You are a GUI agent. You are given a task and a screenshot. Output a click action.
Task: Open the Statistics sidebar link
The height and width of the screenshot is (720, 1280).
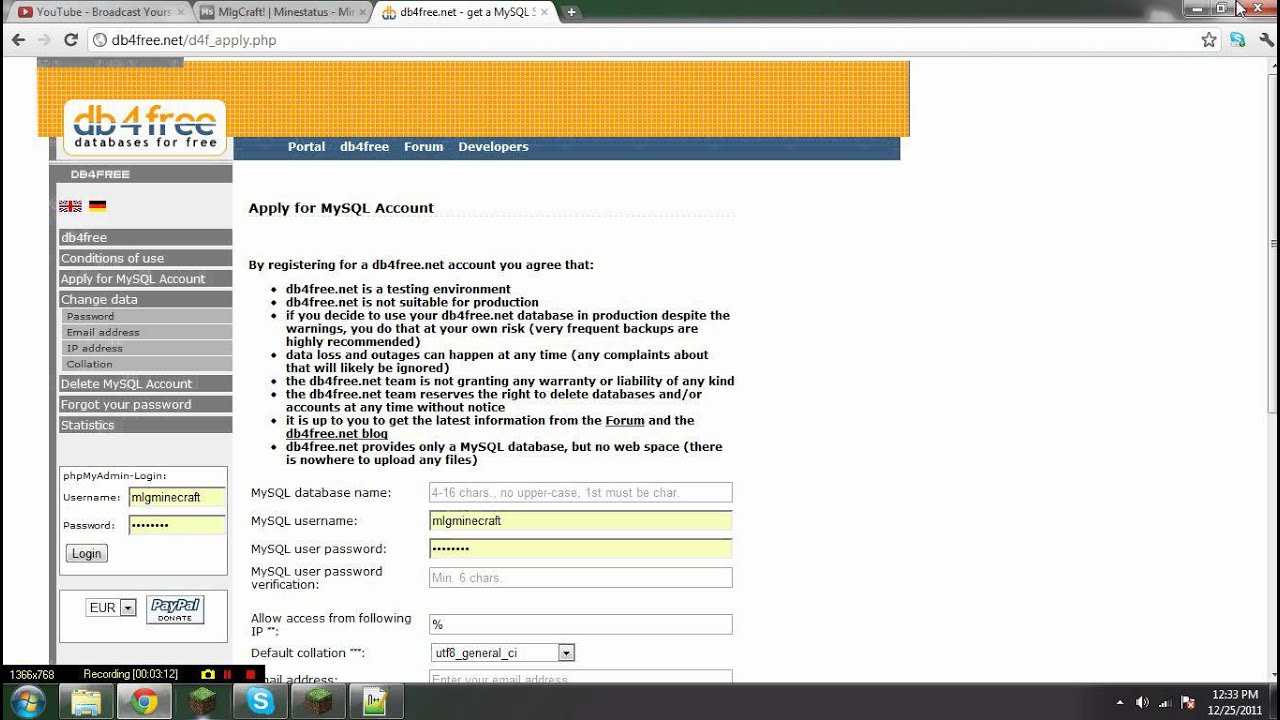click(x=145, y=425)
